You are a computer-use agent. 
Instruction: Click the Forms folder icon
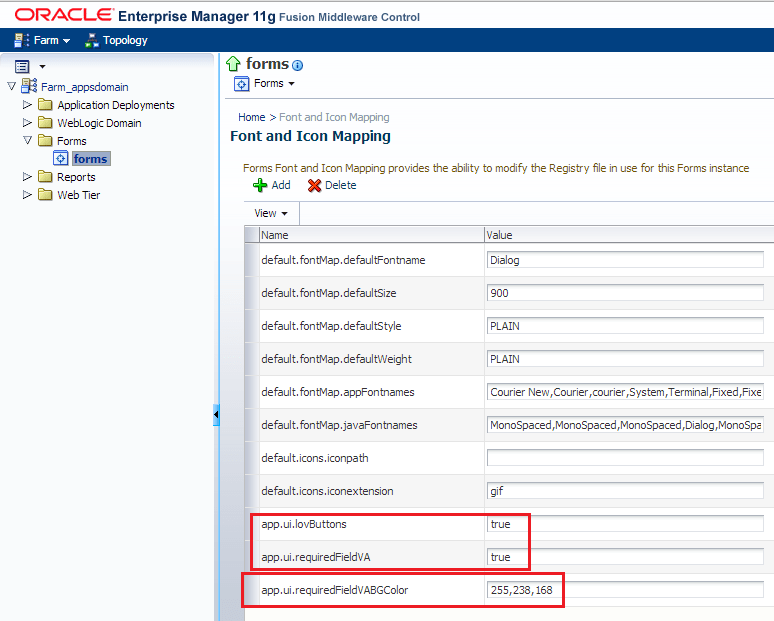45,140
